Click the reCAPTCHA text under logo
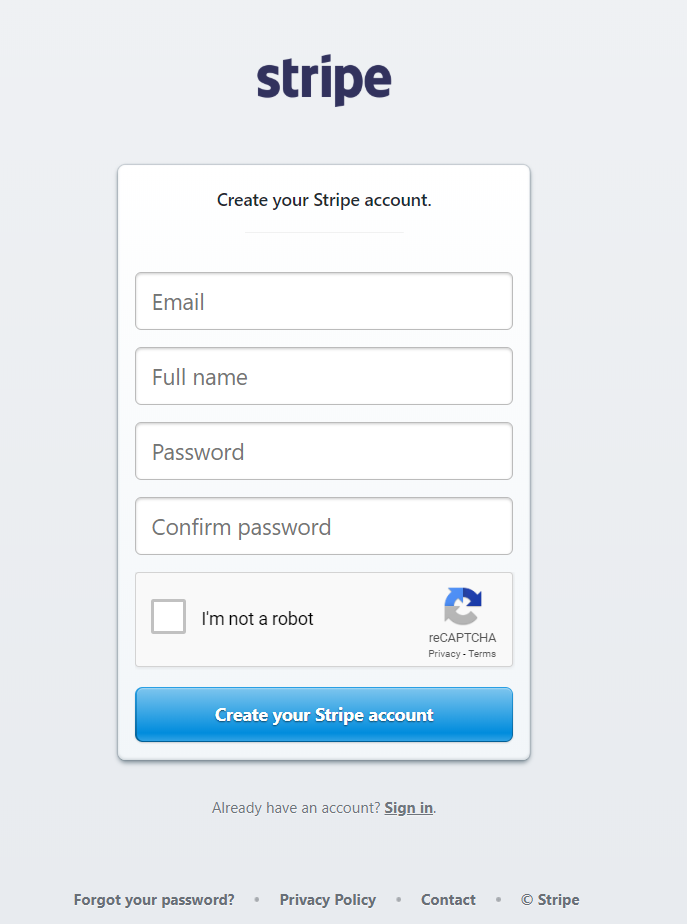Screen dimensions: 687x924 point(462,638)
